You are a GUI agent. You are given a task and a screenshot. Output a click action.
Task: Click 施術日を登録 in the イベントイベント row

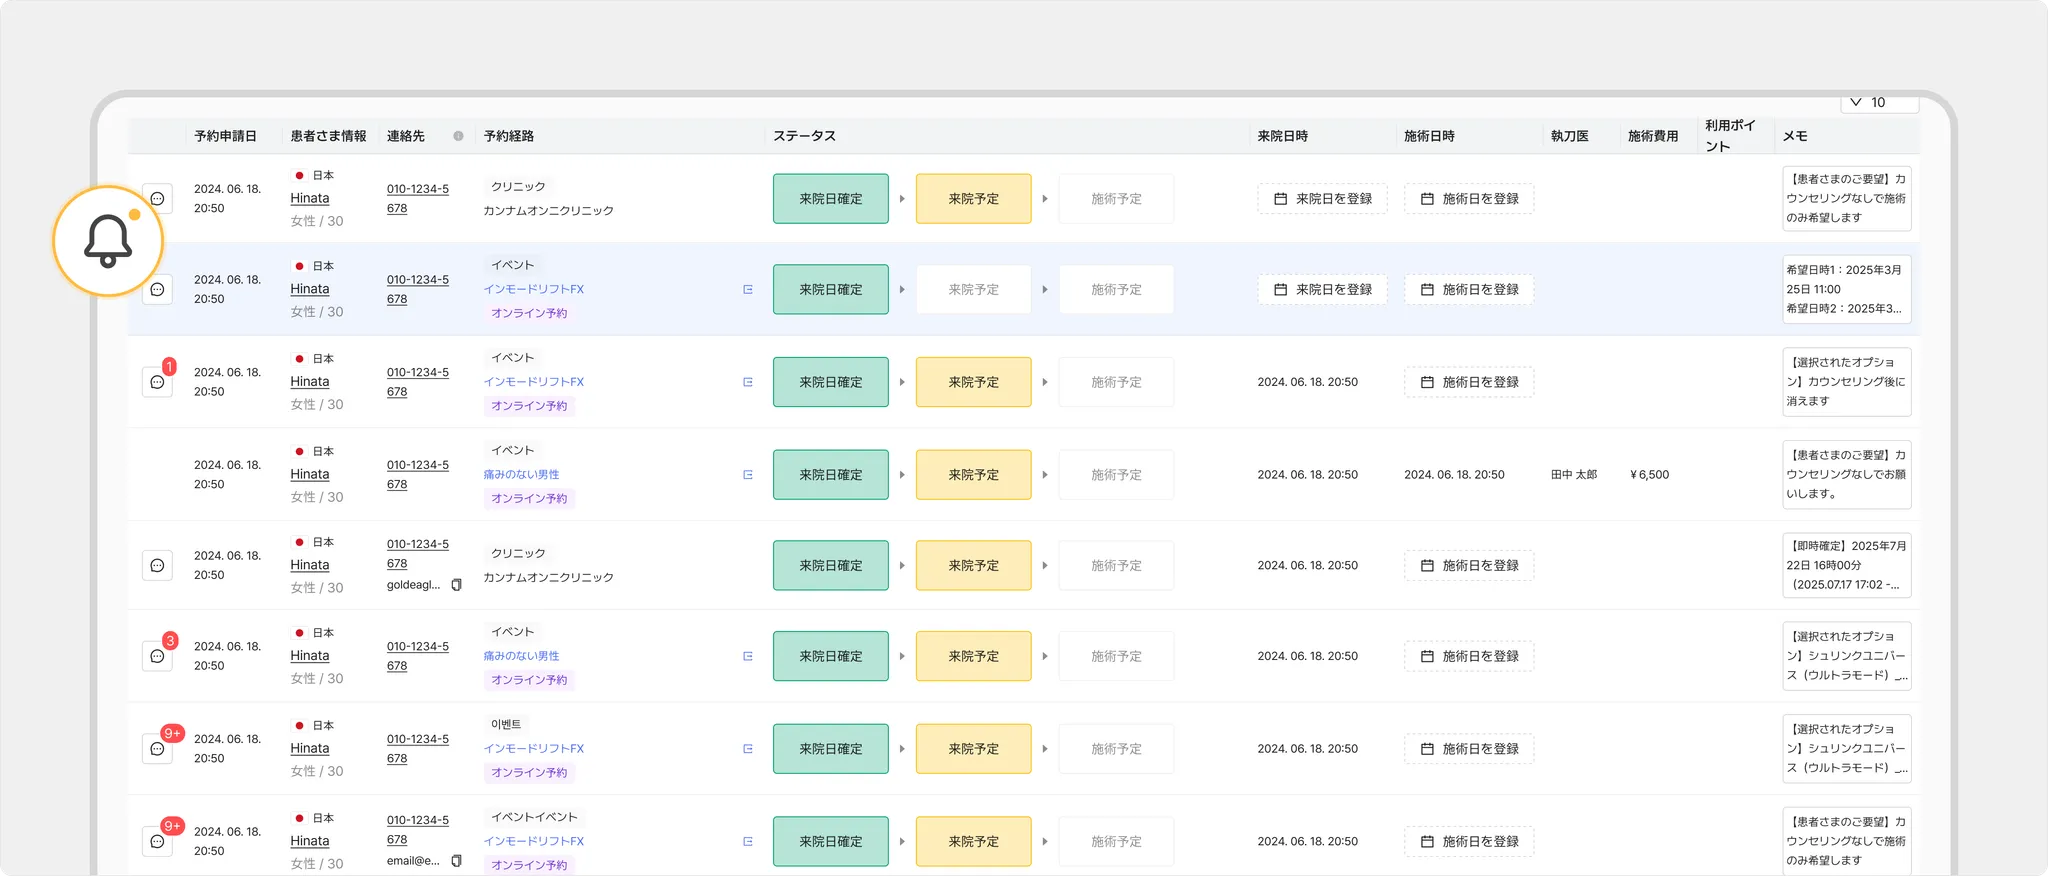click(x=1469, y=842)
